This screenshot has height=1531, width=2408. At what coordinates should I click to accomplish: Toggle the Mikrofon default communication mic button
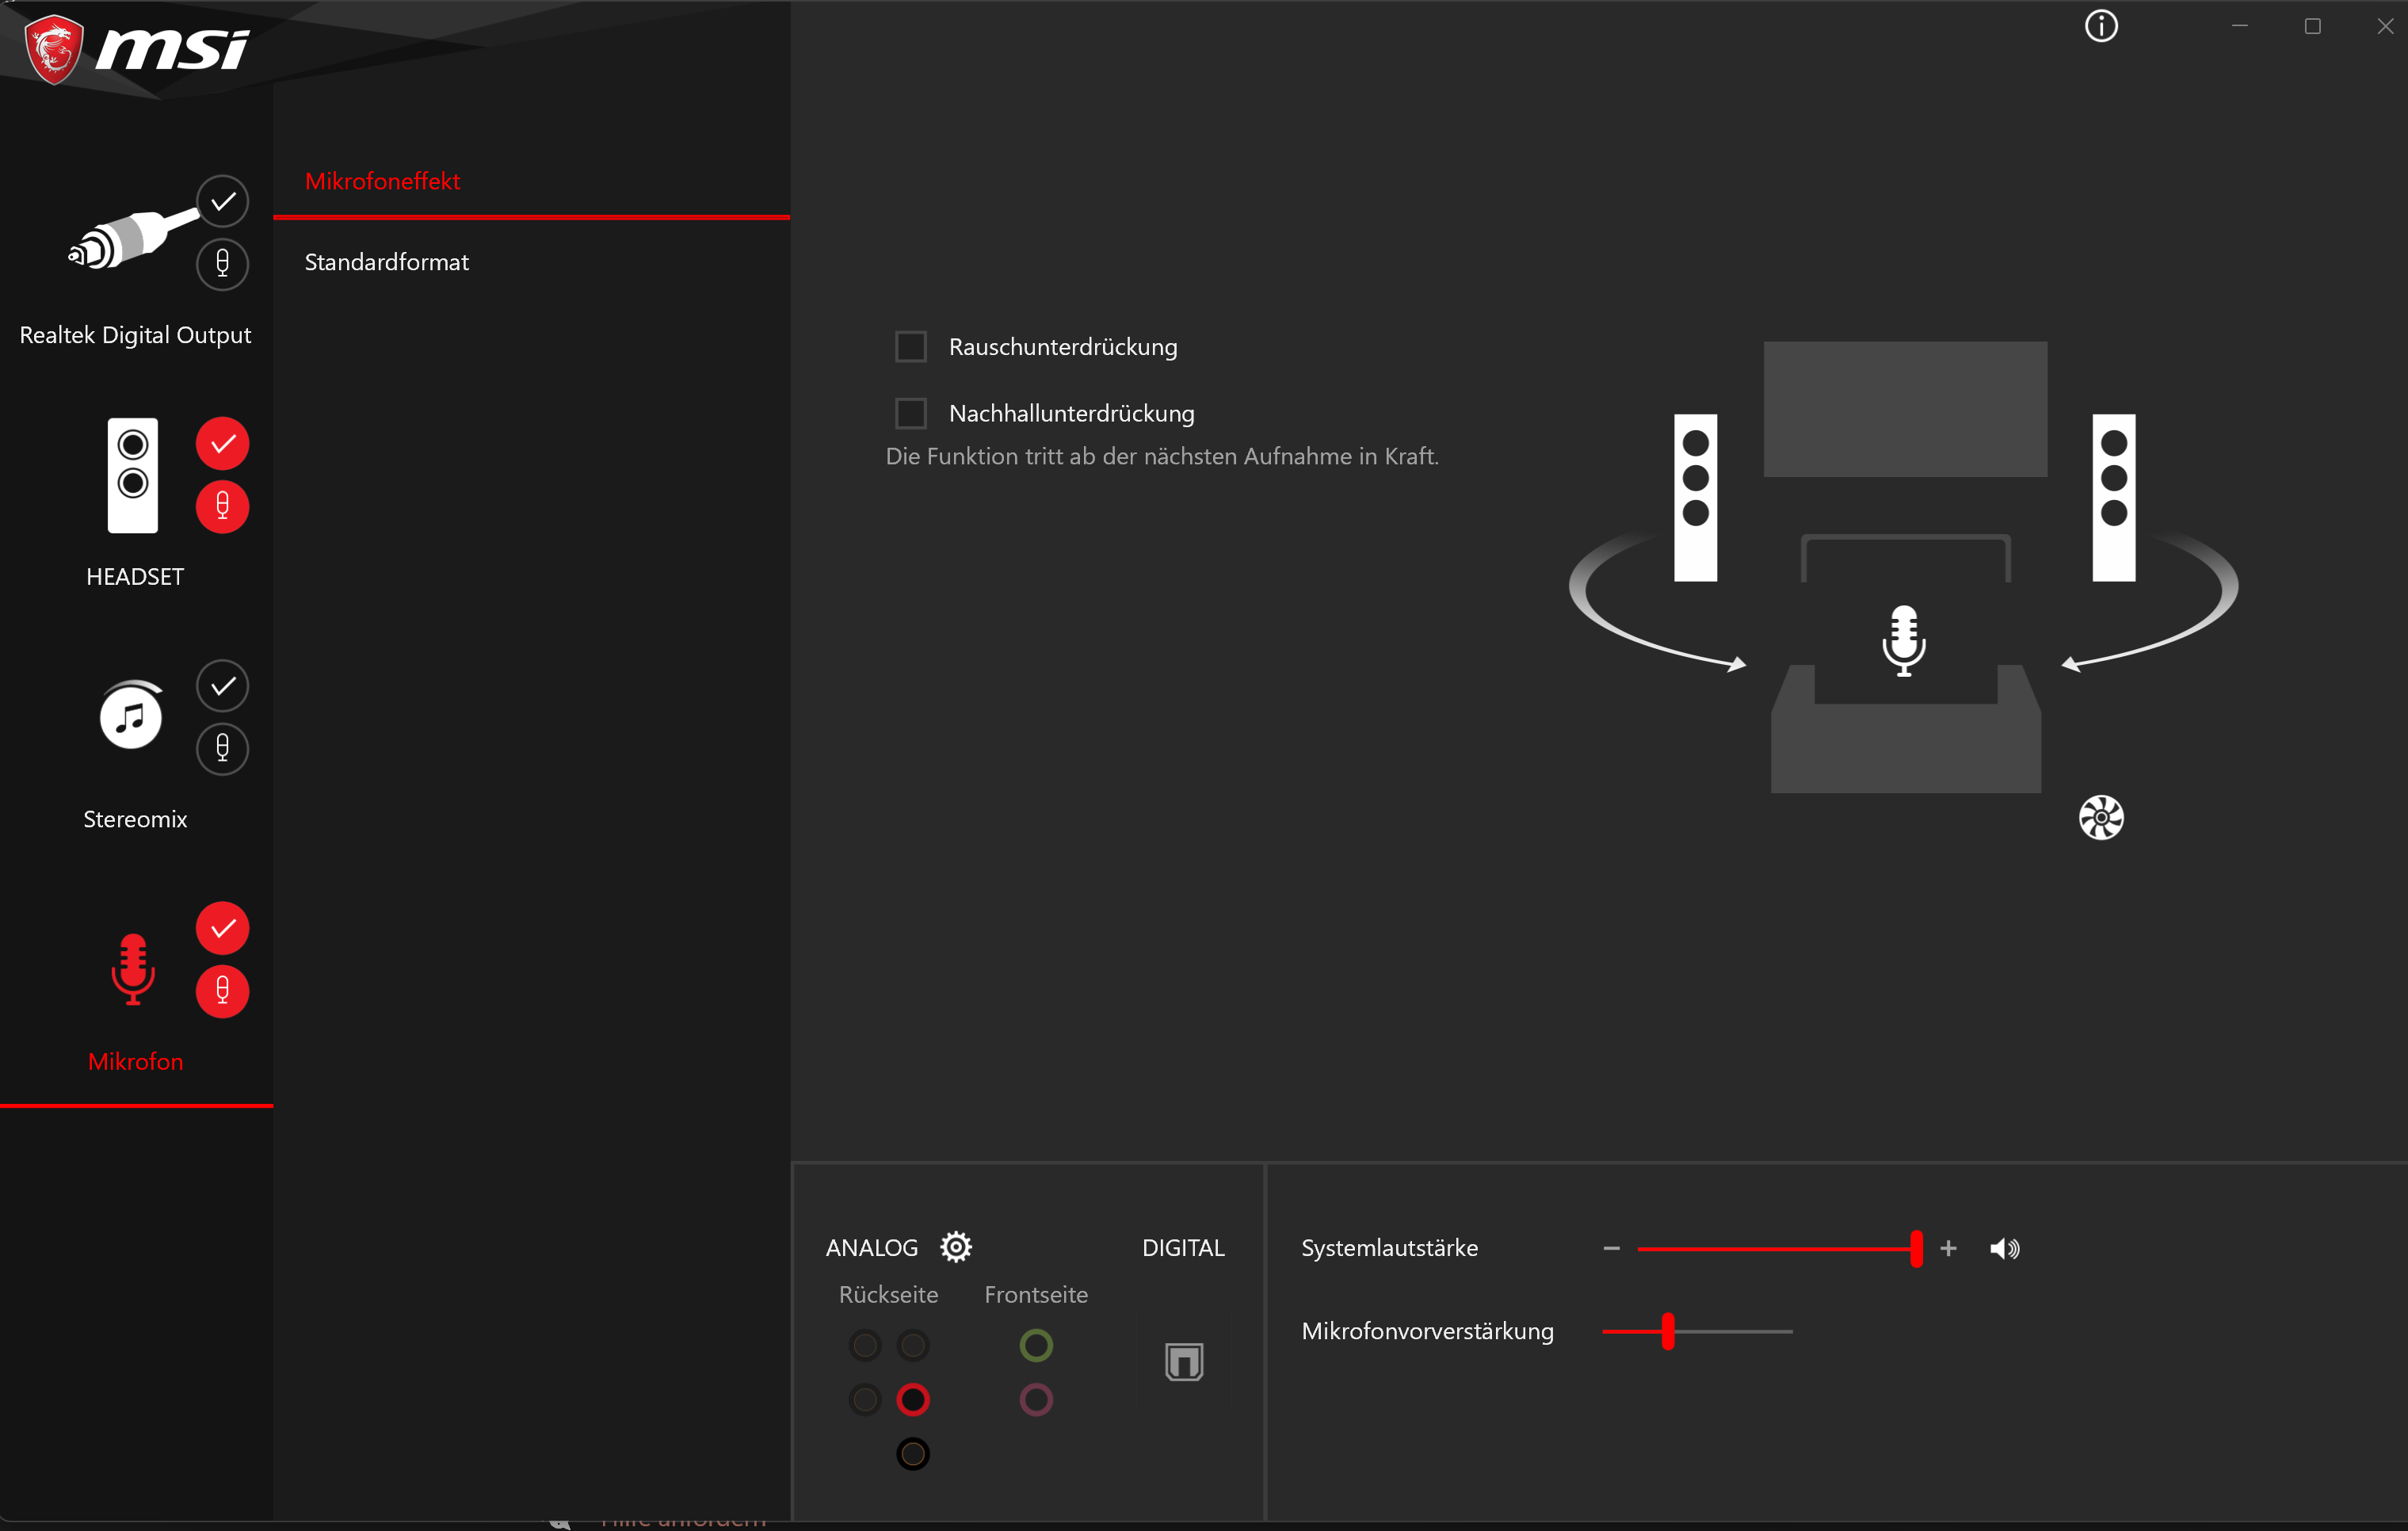(222, 991)
